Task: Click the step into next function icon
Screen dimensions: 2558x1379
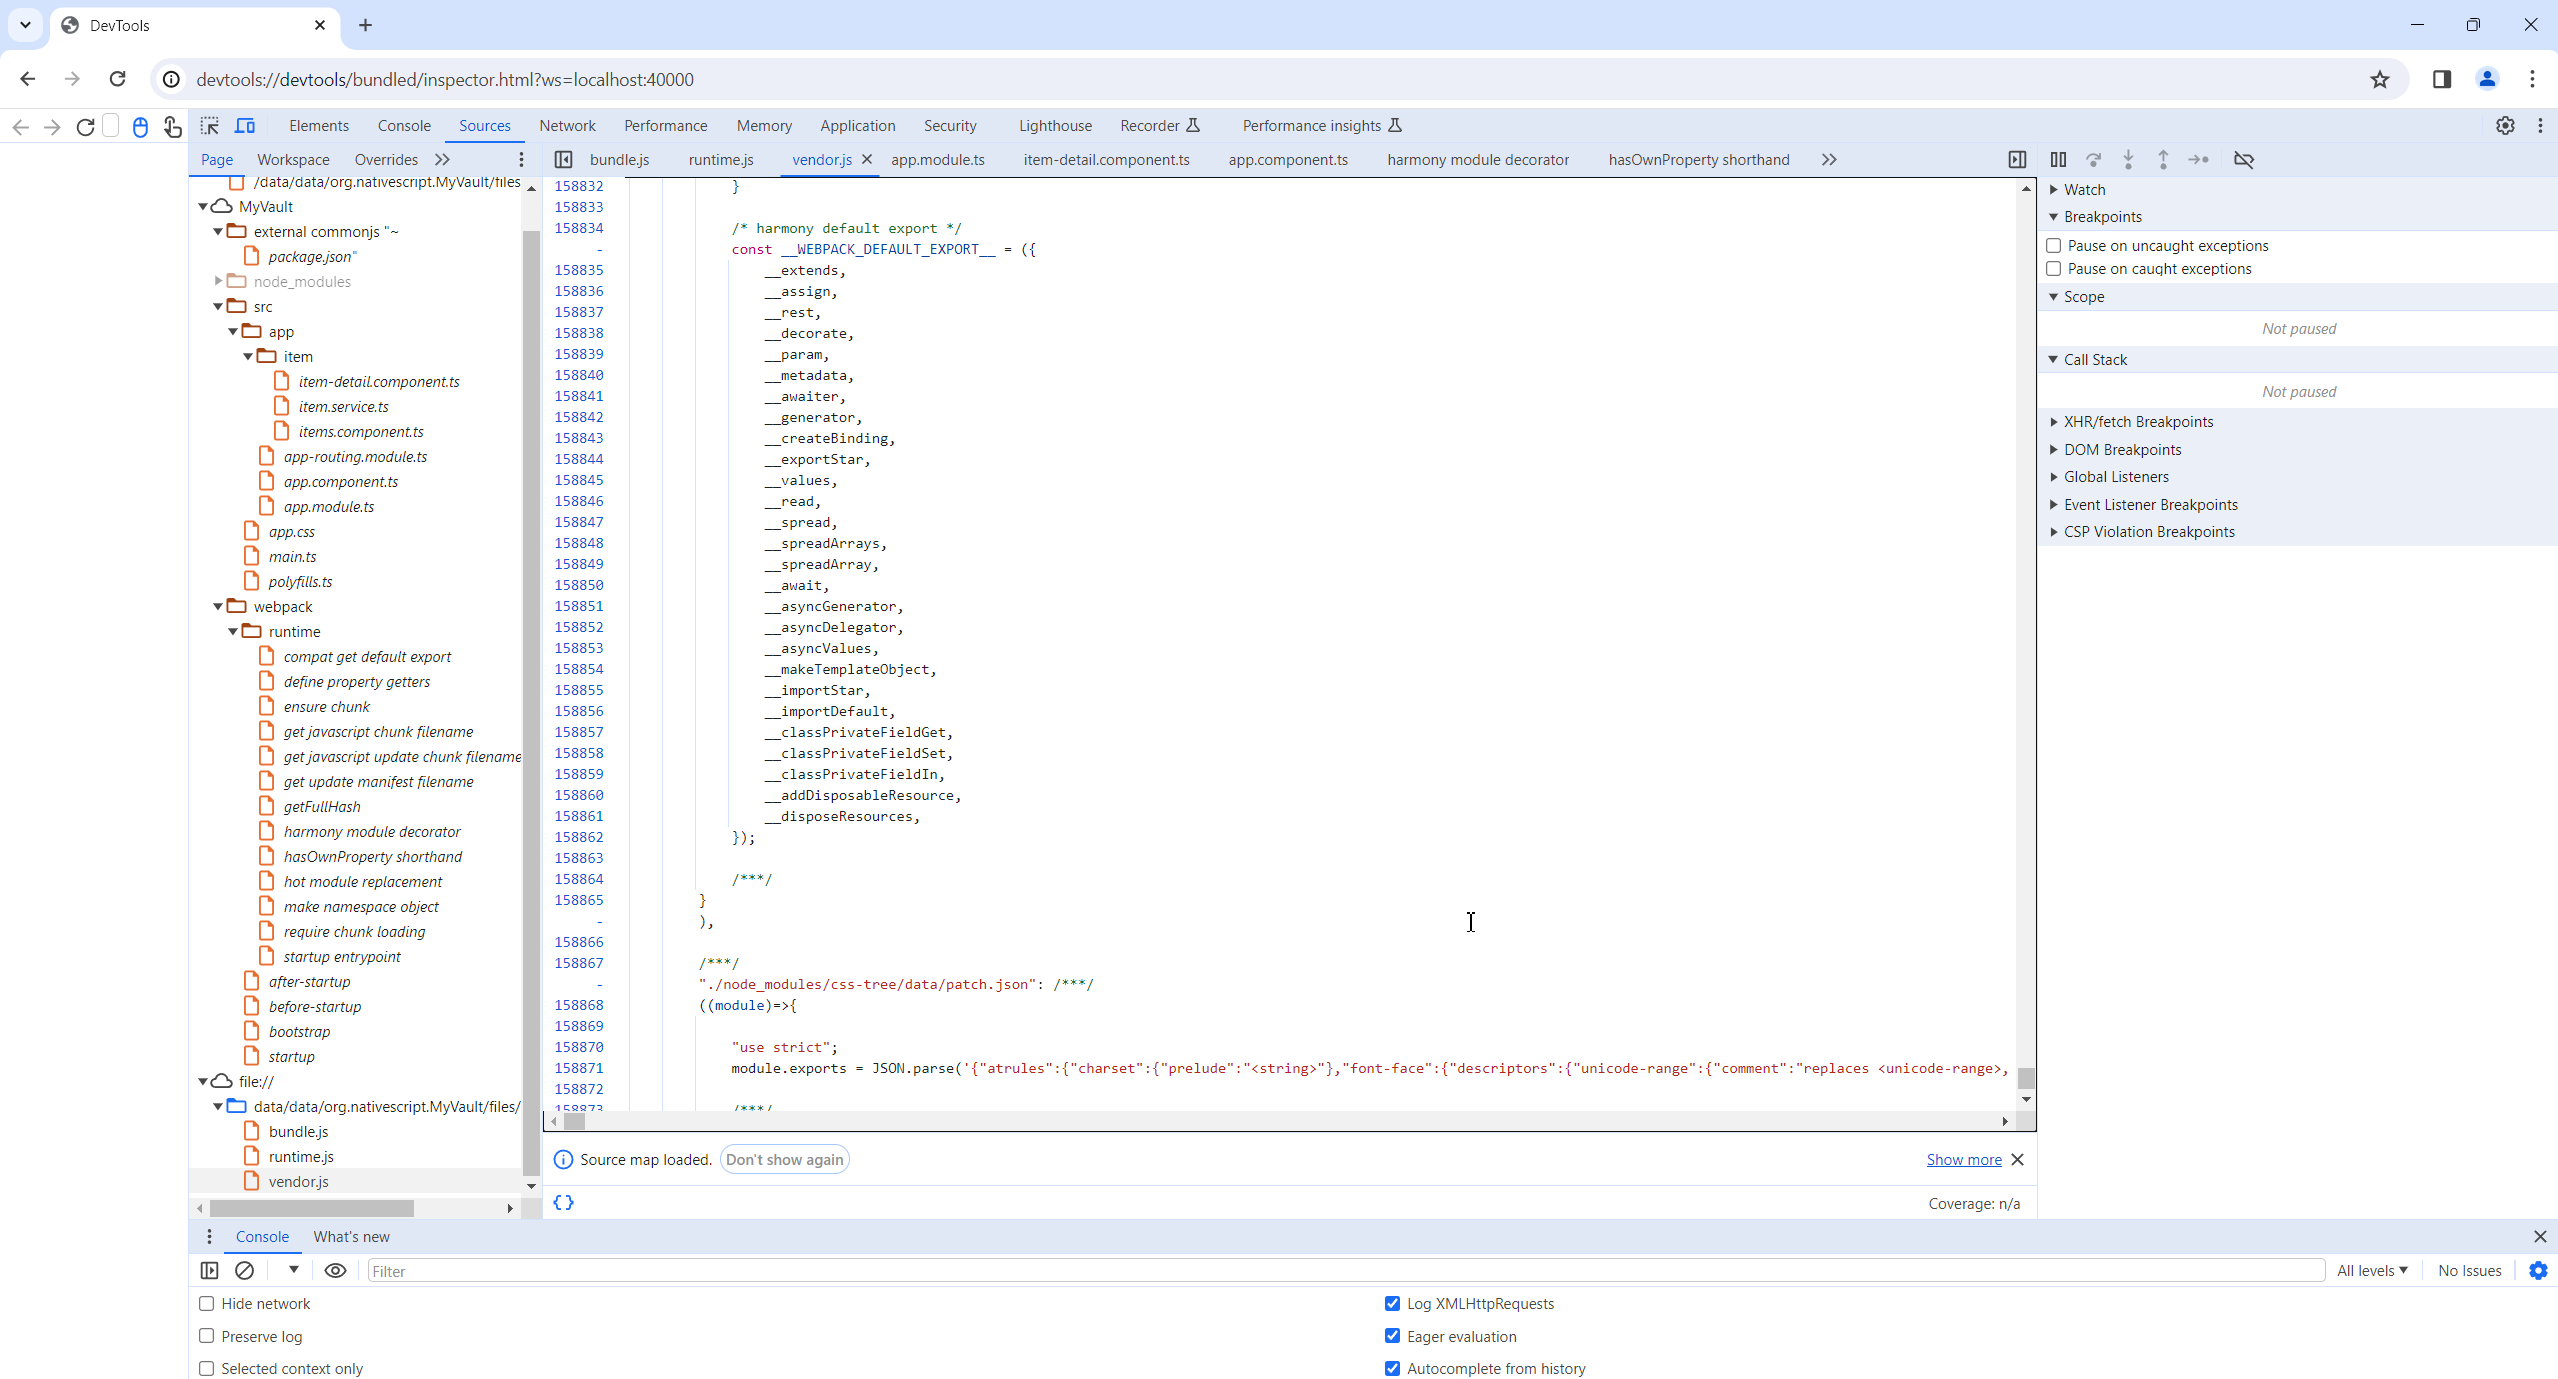Action: point(2128,160)
